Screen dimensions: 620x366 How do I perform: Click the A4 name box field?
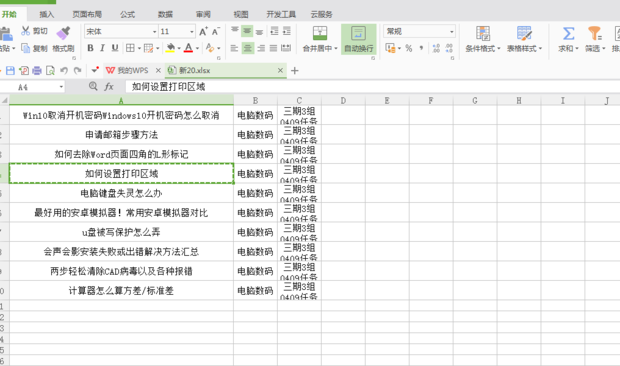(32, 87)
